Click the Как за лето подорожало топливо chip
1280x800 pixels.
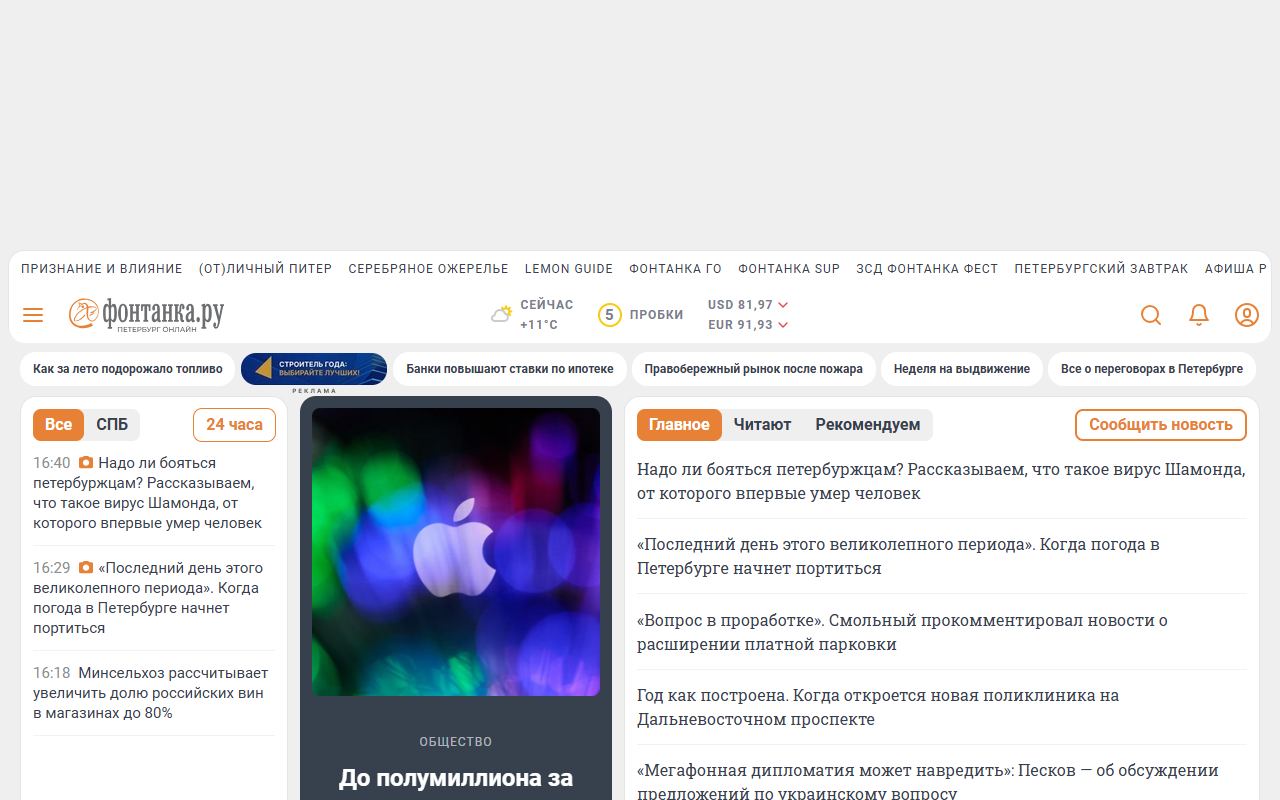tap(128, 369)
